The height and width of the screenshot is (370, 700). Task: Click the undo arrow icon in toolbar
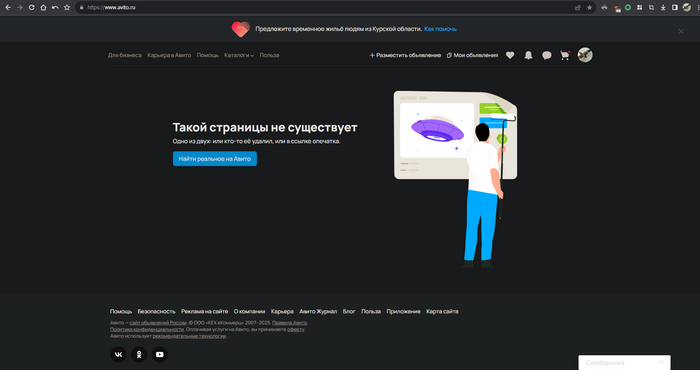[55, 8]
